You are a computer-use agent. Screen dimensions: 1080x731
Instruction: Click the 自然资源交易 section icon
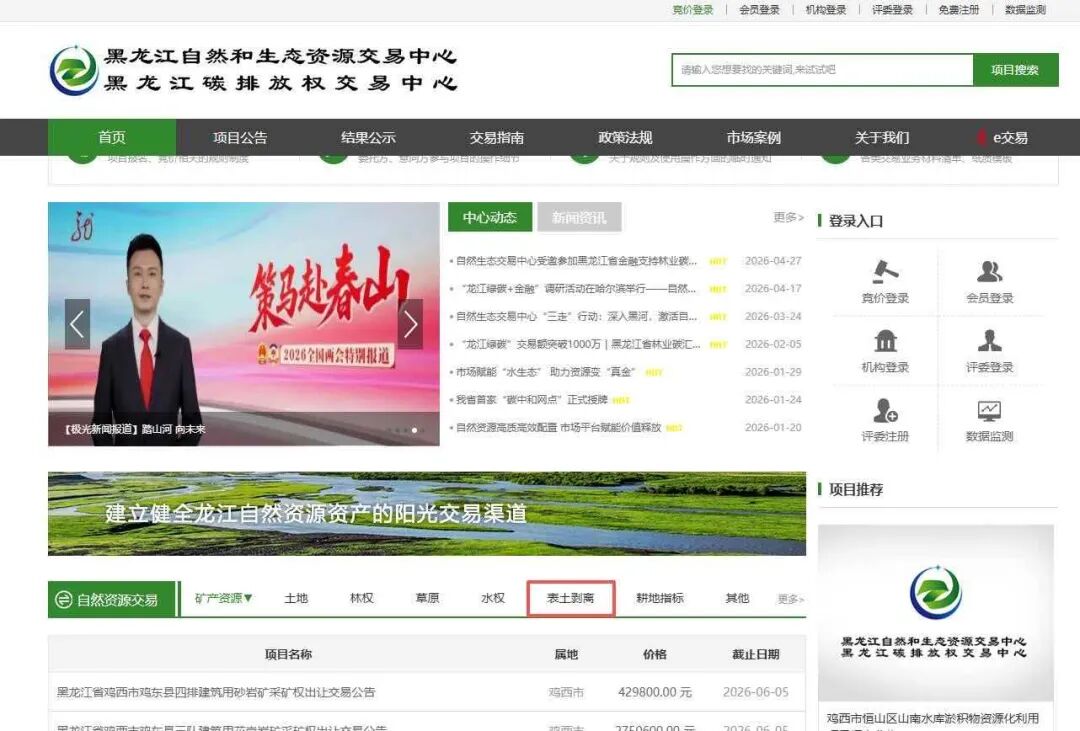pos(63,599)
